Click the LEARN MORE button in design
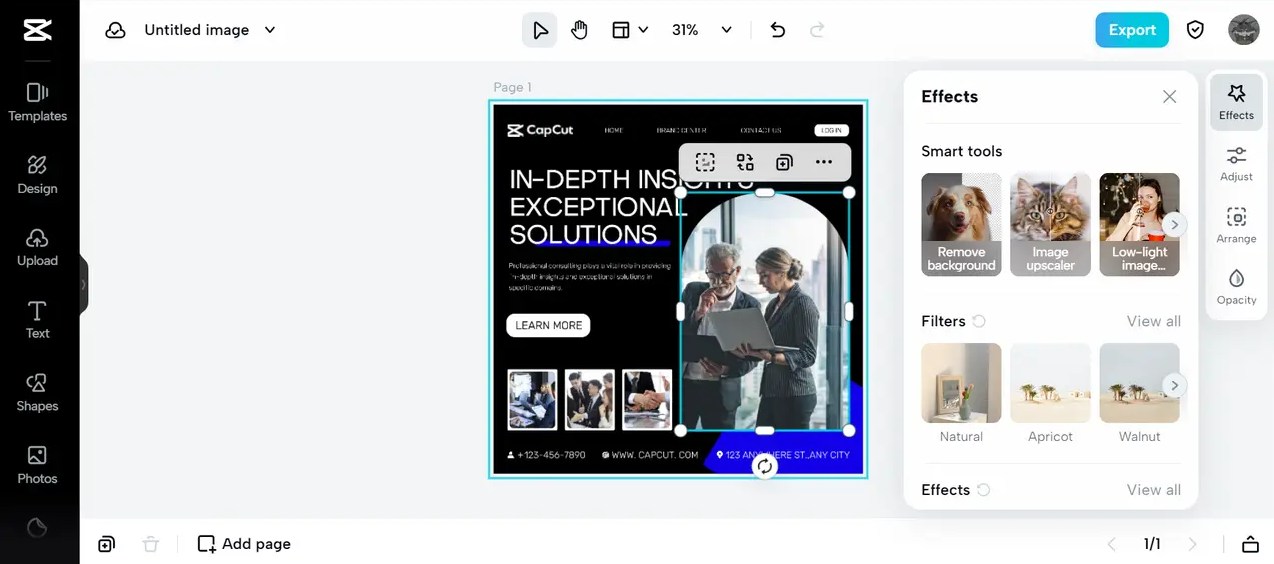The image size is (1274, 564). click(548, 325)
